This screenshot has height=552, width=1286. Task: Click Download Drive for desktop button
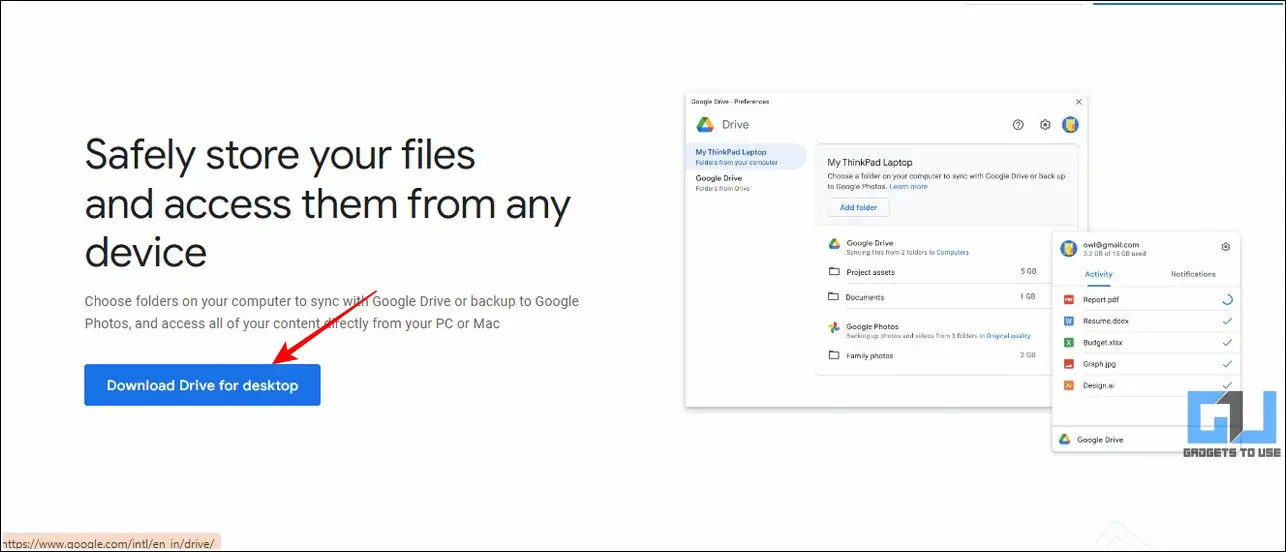coord(202,385)
